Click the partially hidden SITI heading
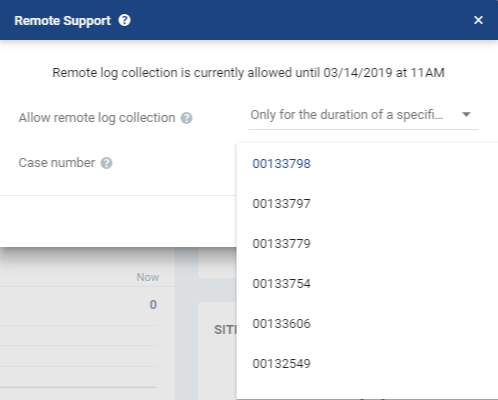This screenshot has width=498, height=400. pos(225,330)
